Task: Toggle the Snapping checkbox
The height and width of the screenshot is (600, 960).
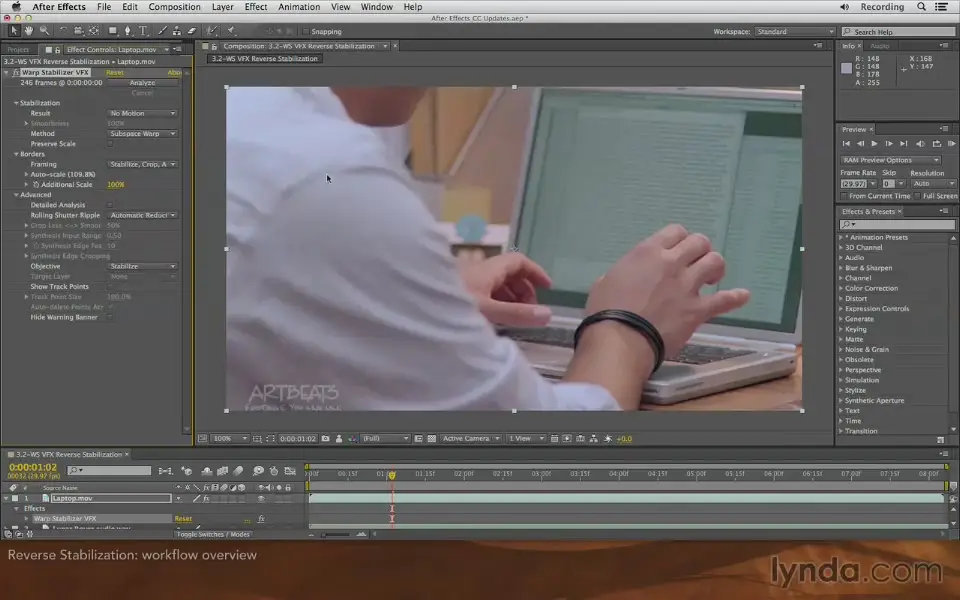Action: pyautogui.click(x=306, y=31)
